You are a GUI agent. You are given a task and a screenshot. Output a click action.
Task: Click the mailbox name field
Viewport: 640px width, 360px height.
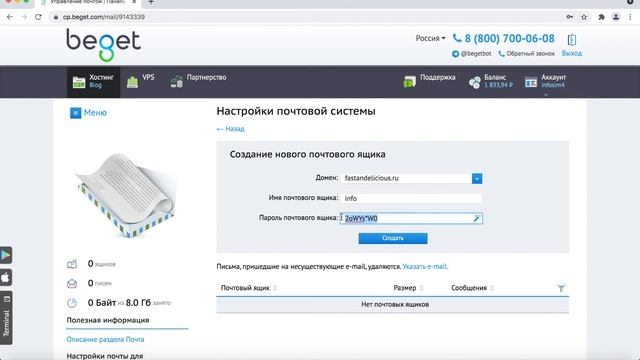411,198
